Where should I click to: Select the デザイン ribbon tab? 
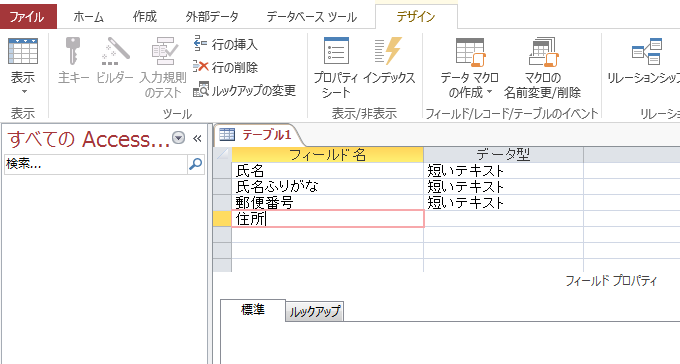click(416, 16)
